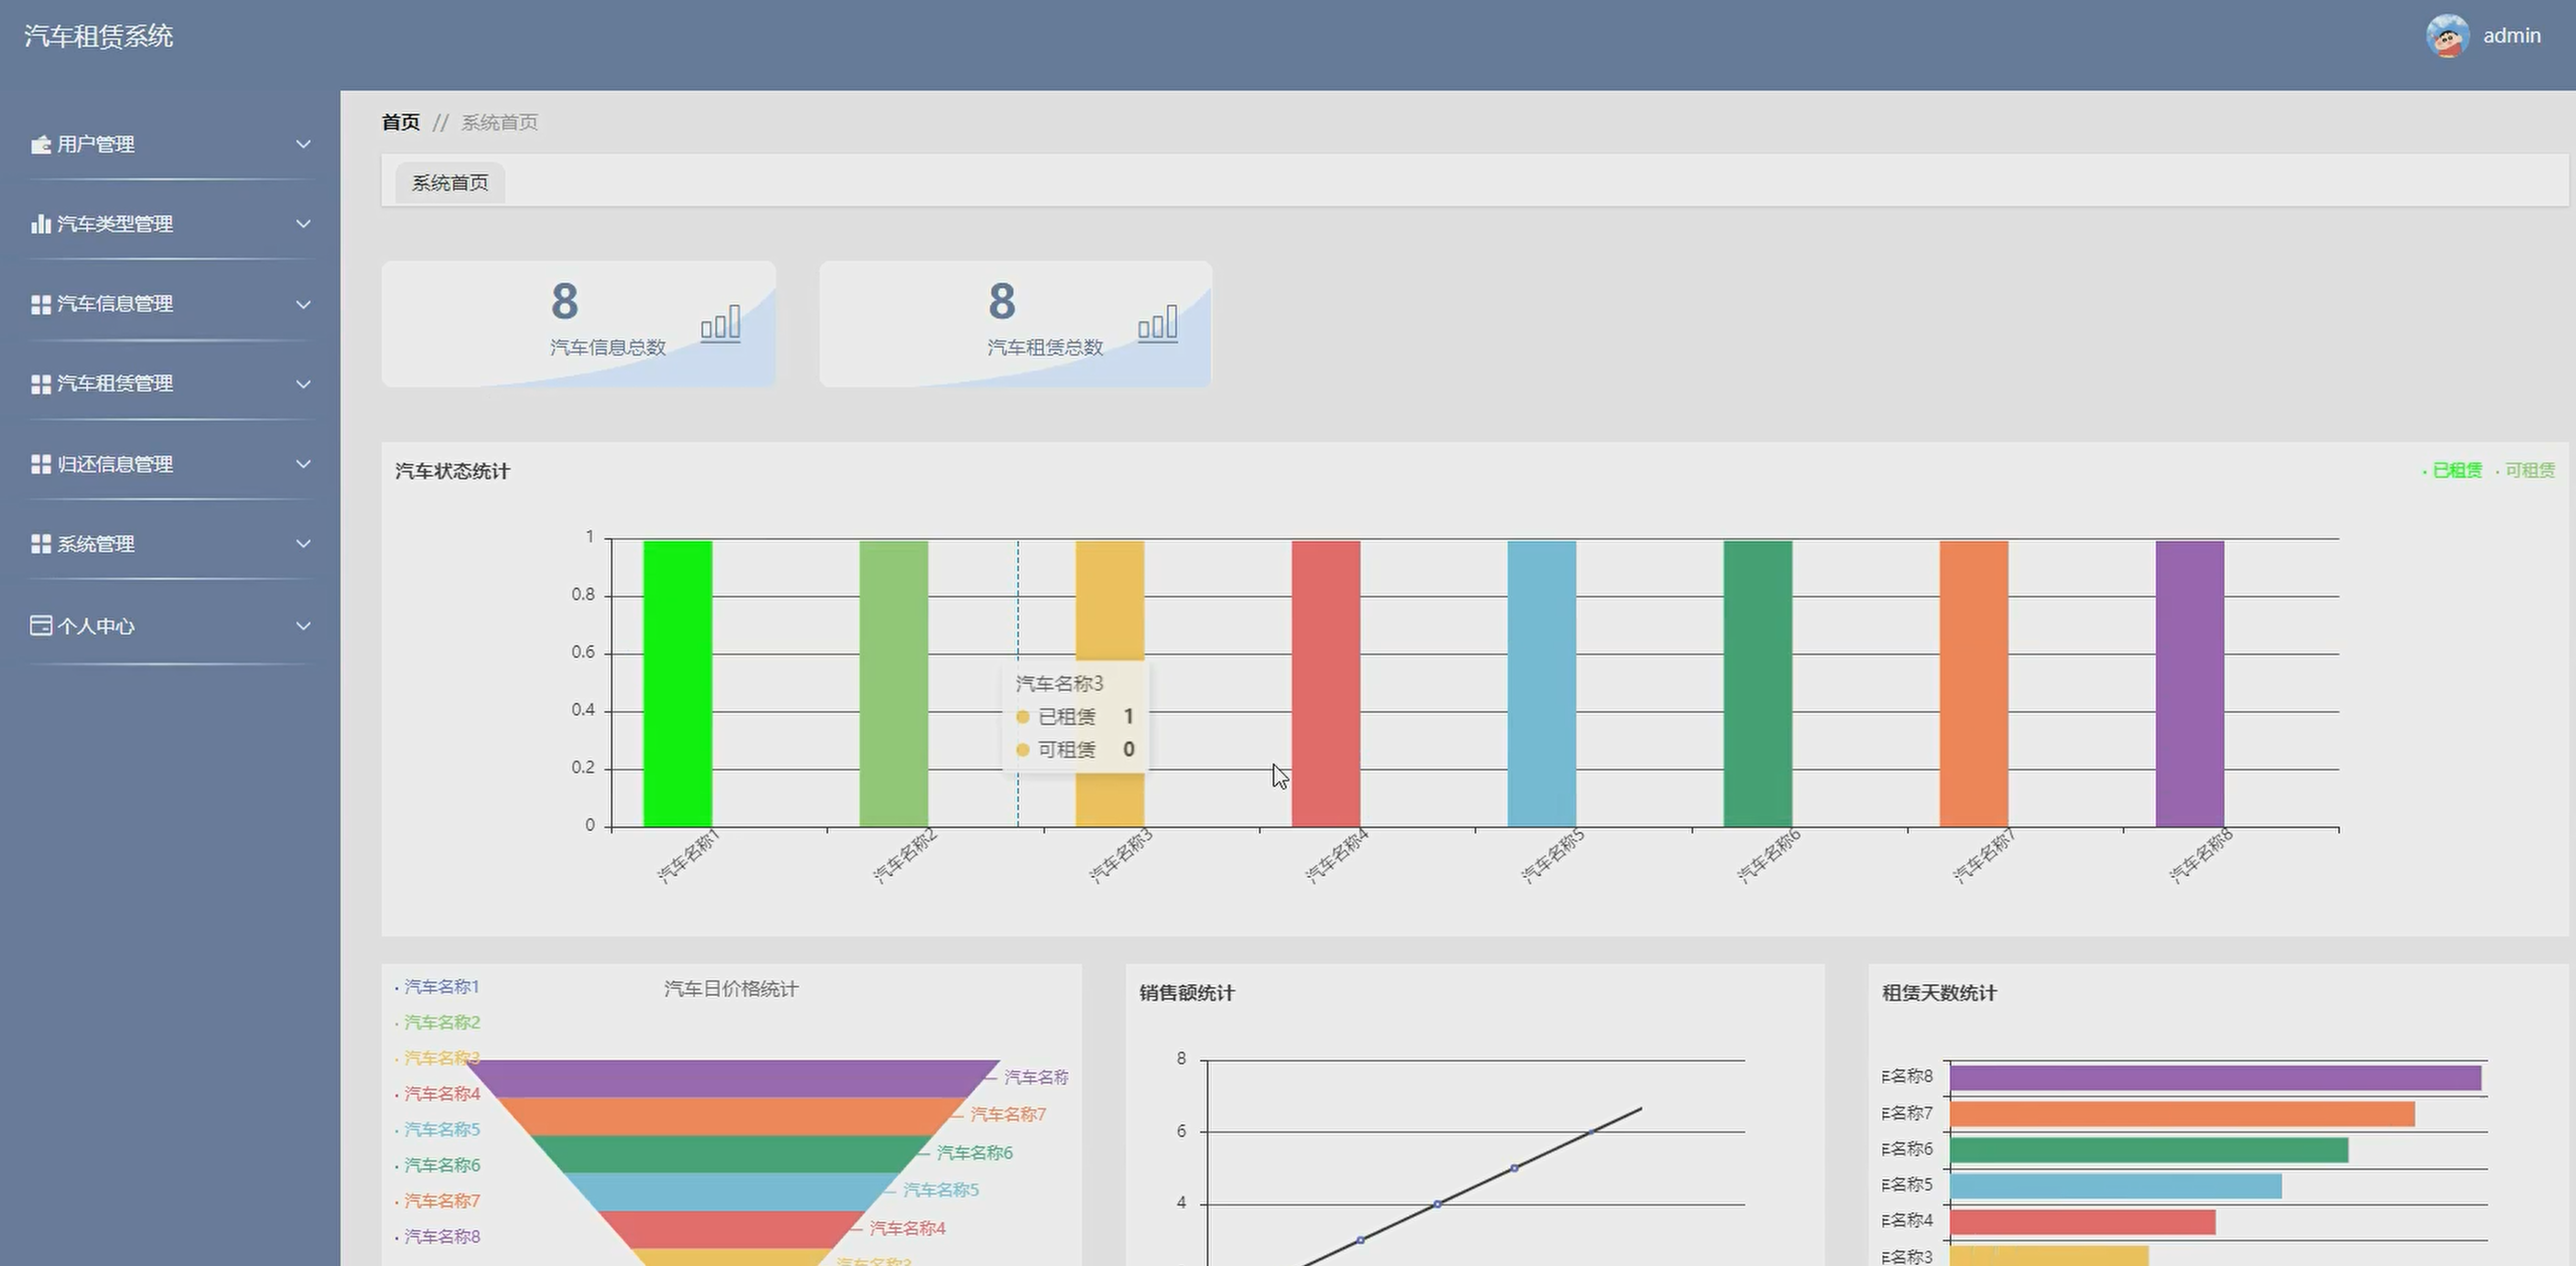2576x1266 pixels.
Task: Click the 销售额统计 chart title
Action: pyautogui.click(x=1187, y=993)
